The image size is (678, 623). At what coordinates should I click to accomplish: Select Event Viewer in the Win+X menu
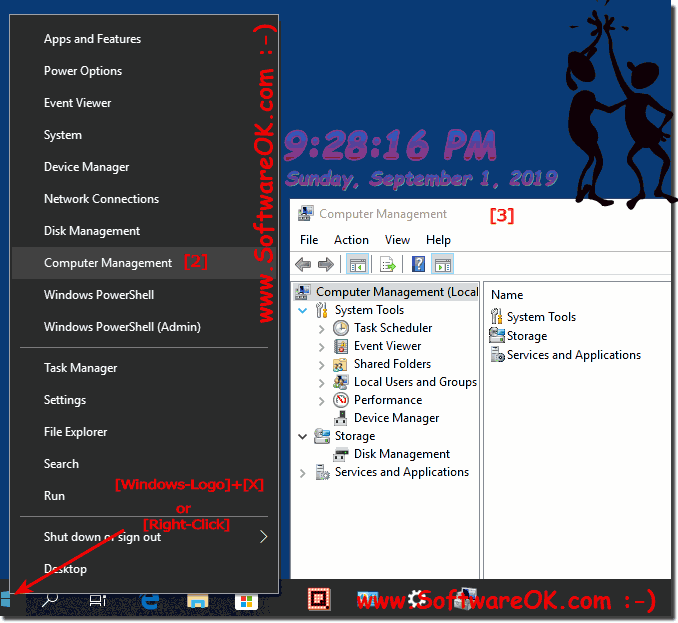coord(144,103)
